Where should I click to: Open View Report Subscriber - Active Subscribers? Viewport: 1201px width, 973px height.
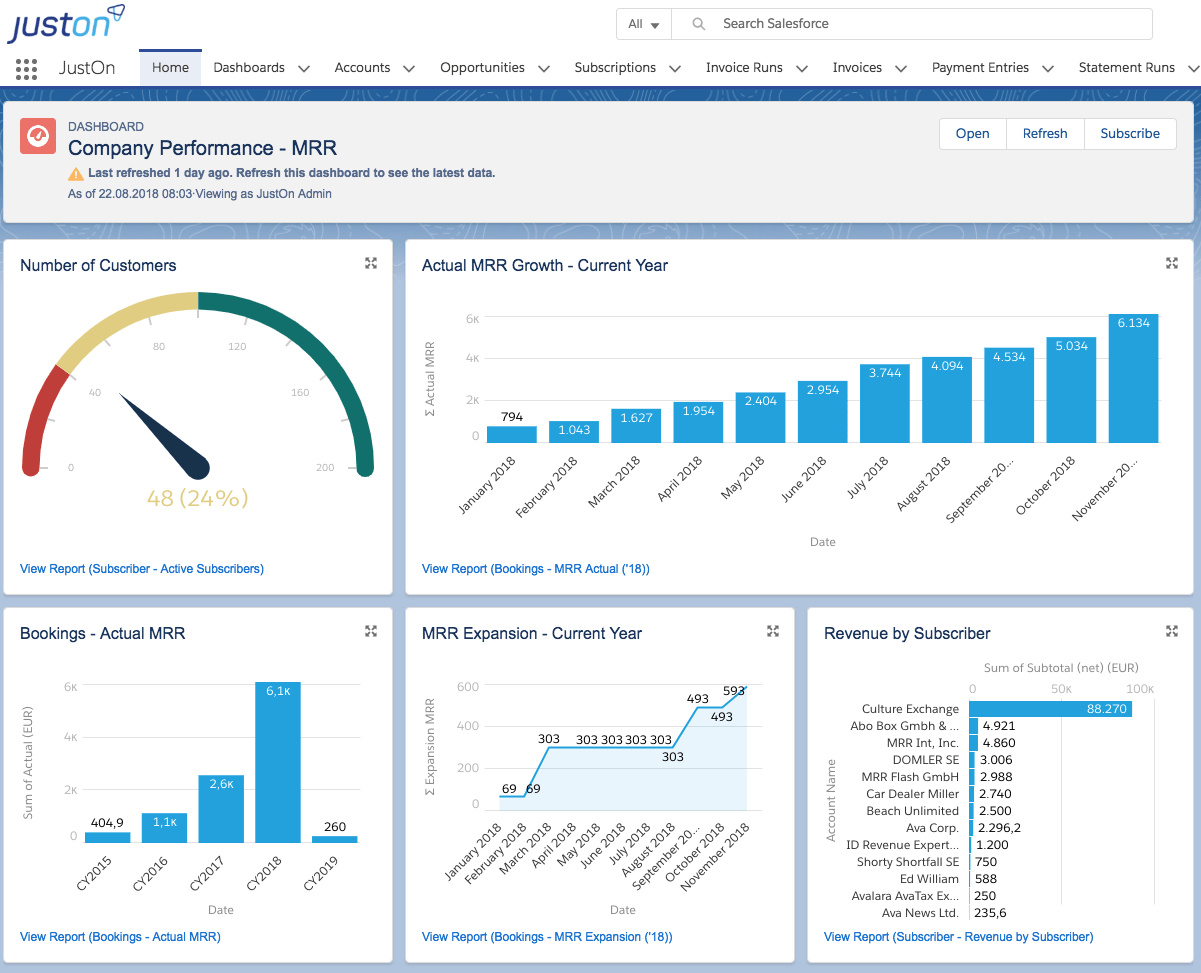click(x=142, y=569)
